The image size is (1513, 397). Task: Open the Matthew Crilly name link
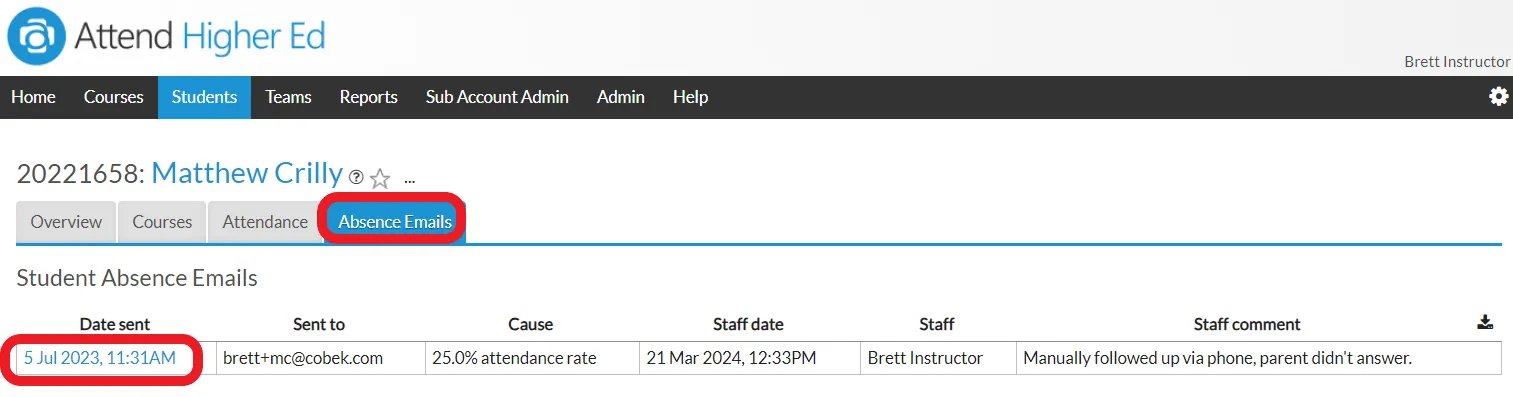click(247, 174)
